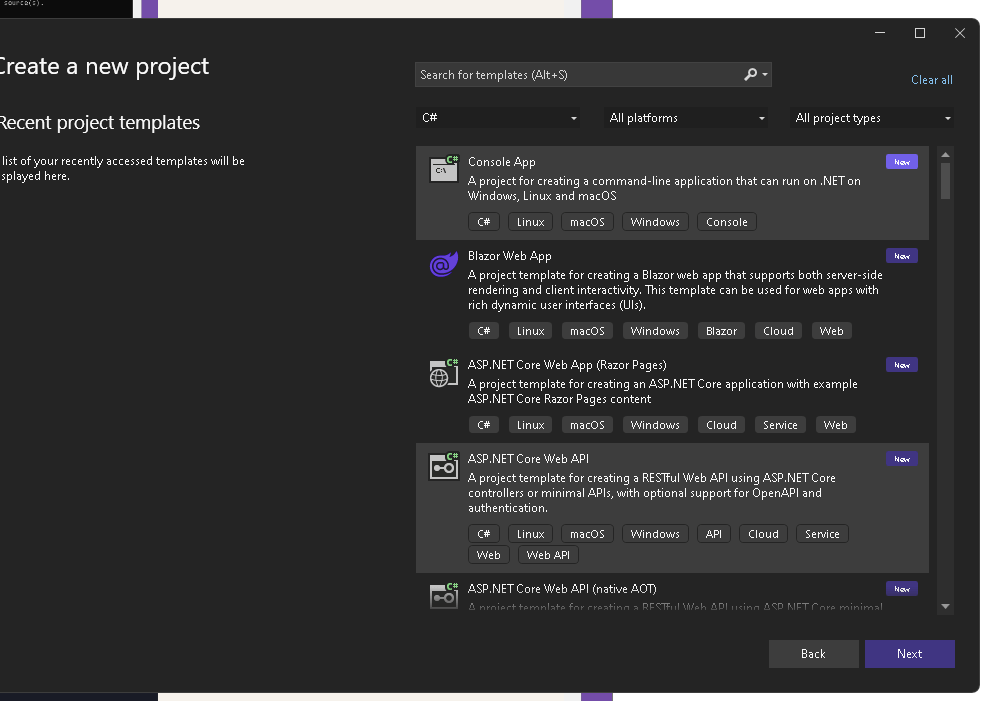
Task: Click New badge on Web API native AOT
Action: tap(902, 589)
